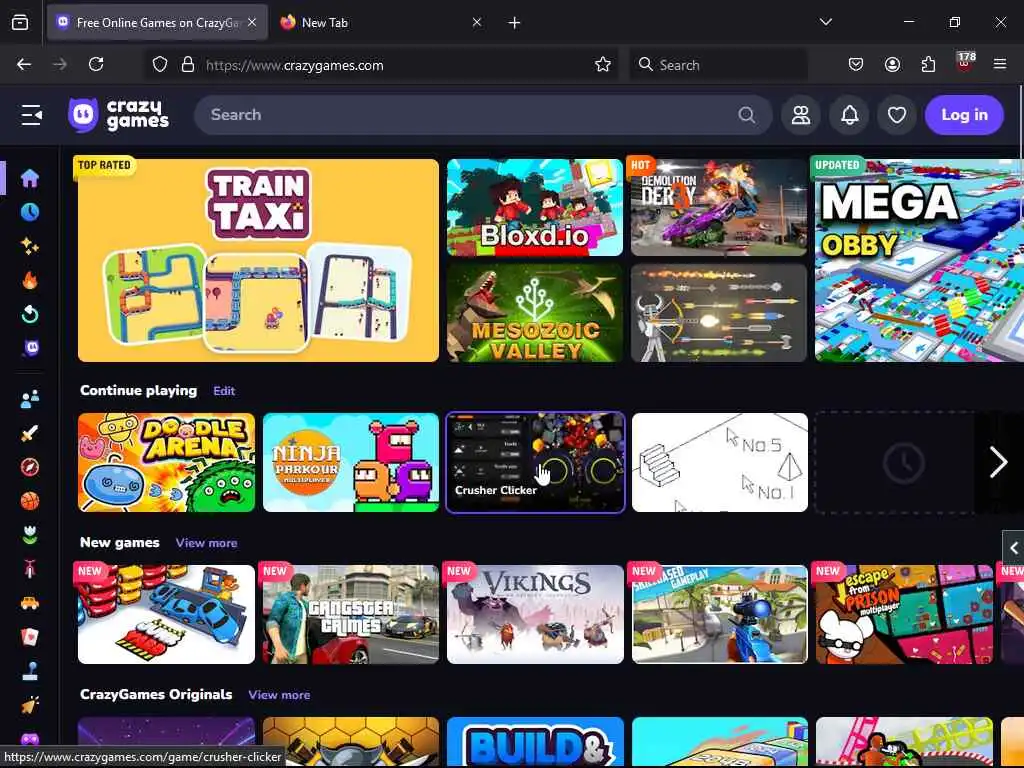The width and height of the screenshot is (1024, 768).
Task: Click the Log in button
Action: pos(964,115)
